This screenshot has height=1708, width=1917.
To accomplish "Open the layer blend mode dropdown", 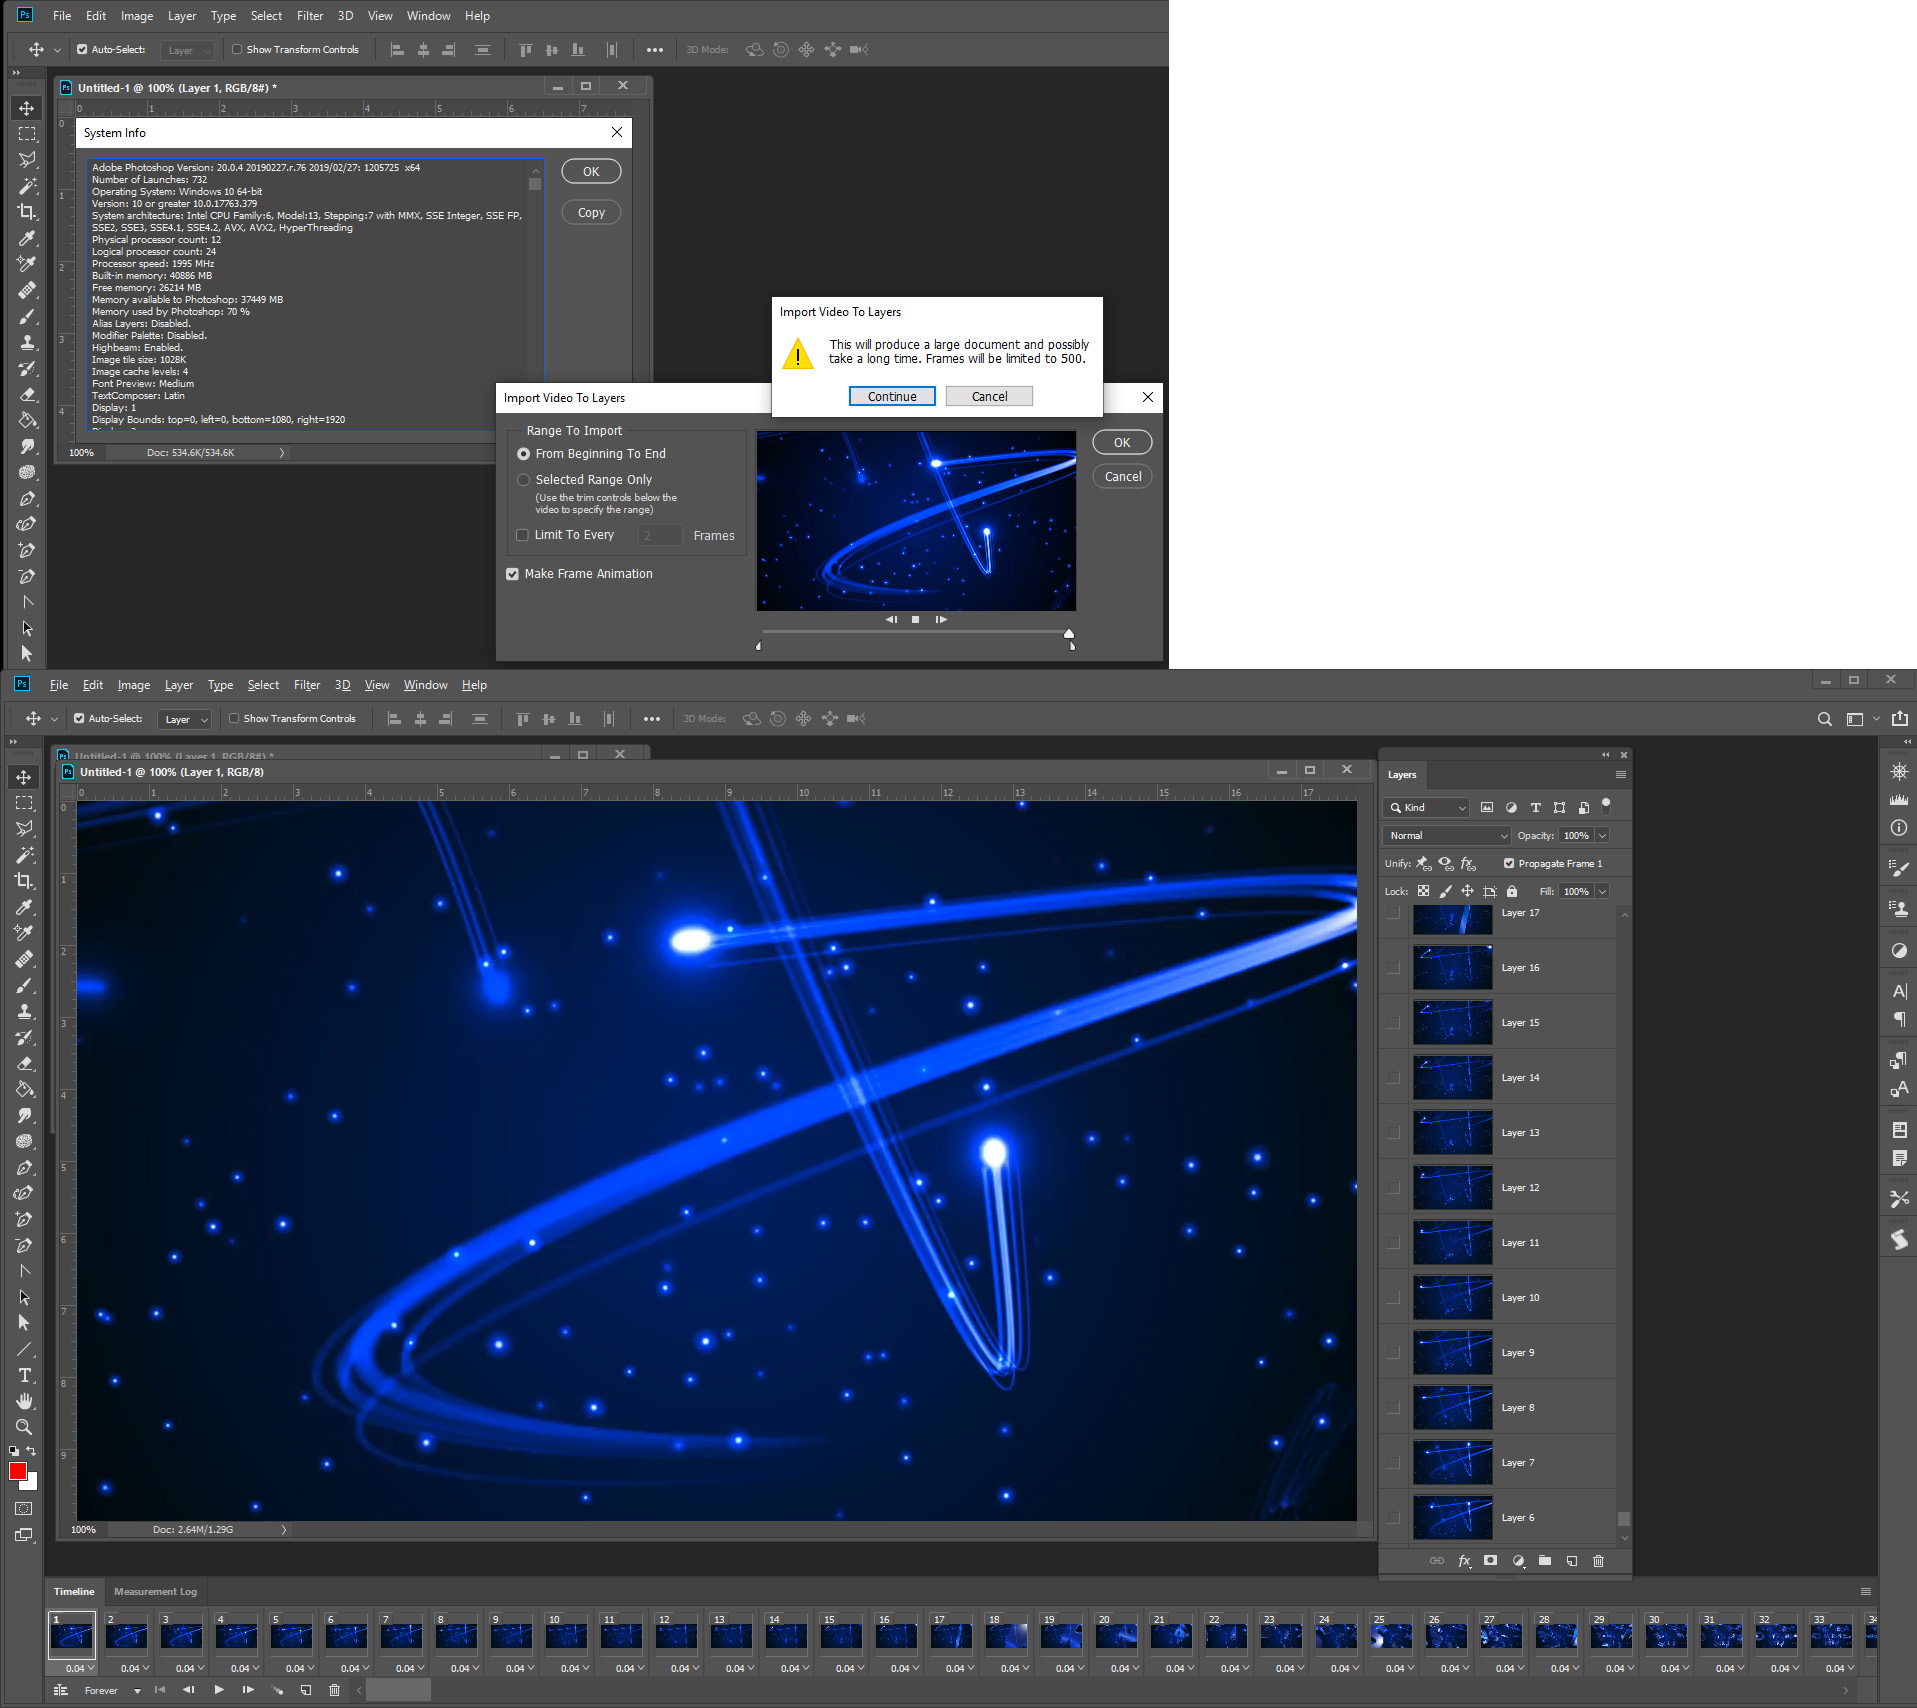I will click(1445, 835).
